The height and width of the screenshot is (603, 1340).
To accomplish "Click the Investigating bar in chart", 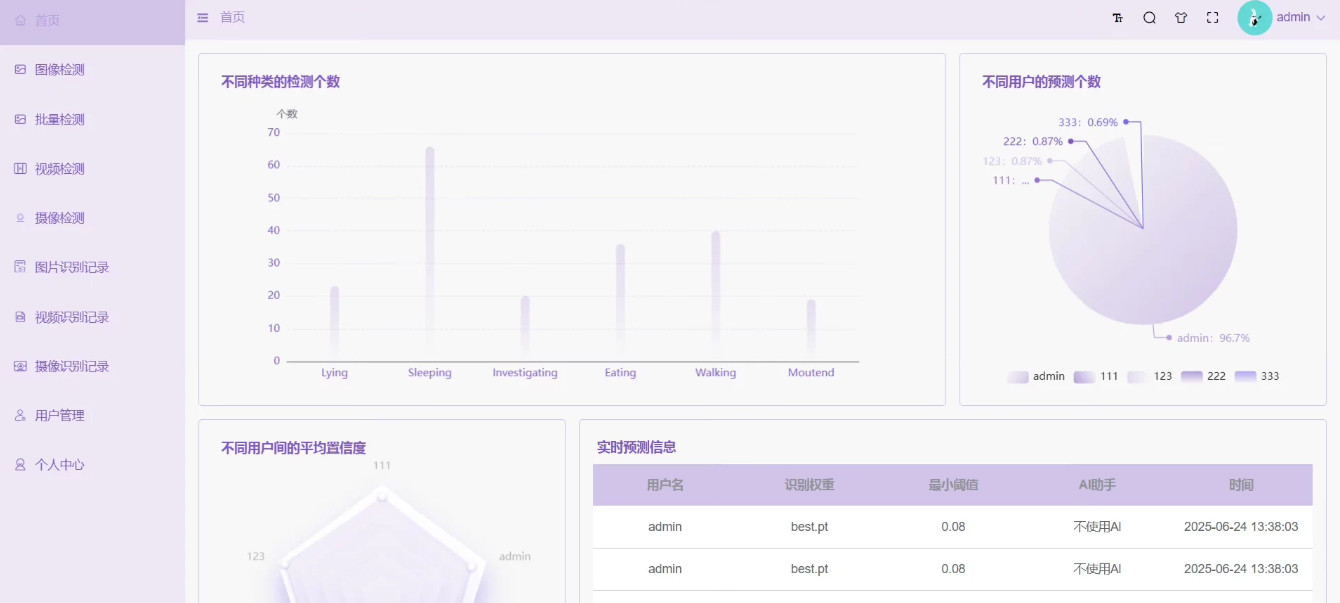I will click(525, 329).
